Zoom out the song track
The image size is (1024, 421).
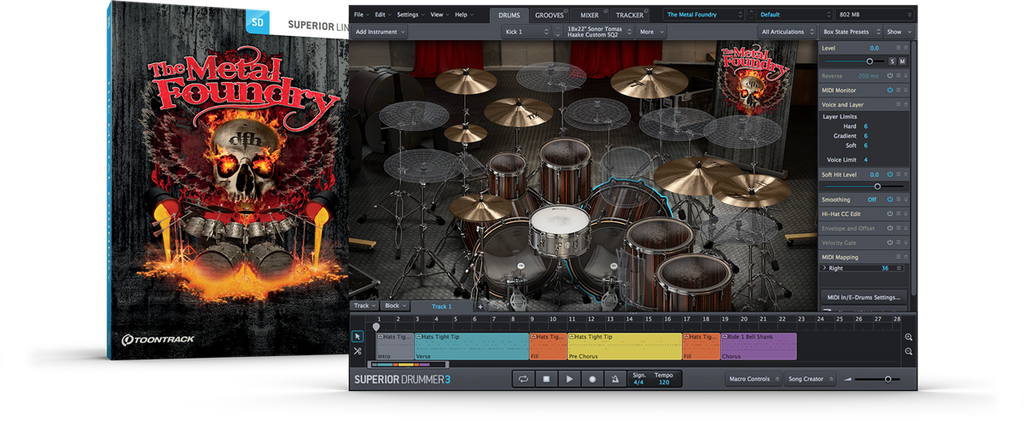pos(908,351)
